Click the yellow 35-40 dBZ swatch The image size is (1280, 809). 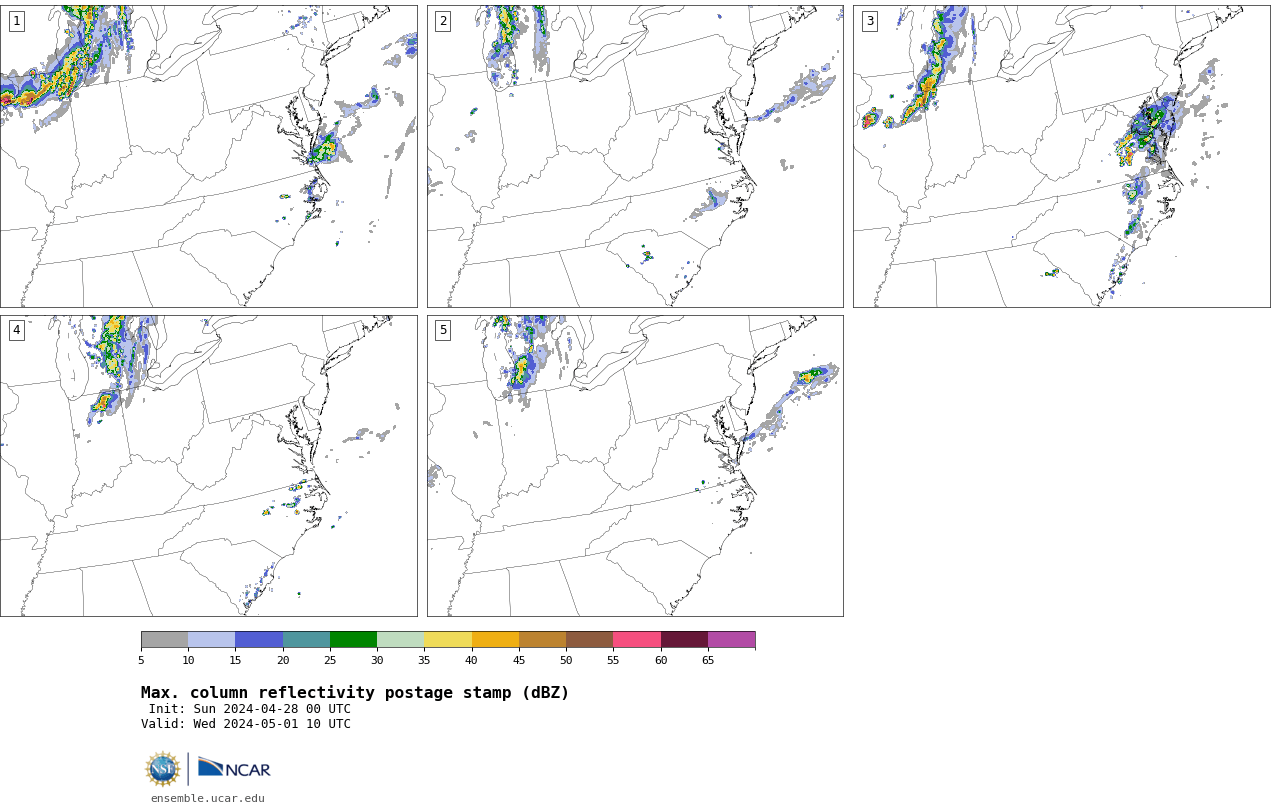point(448,640)
